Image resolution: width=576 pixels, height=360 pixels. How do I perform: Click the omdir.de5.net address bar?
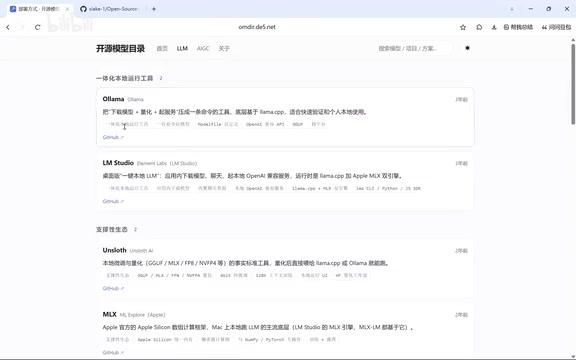(x=257, y=27)
